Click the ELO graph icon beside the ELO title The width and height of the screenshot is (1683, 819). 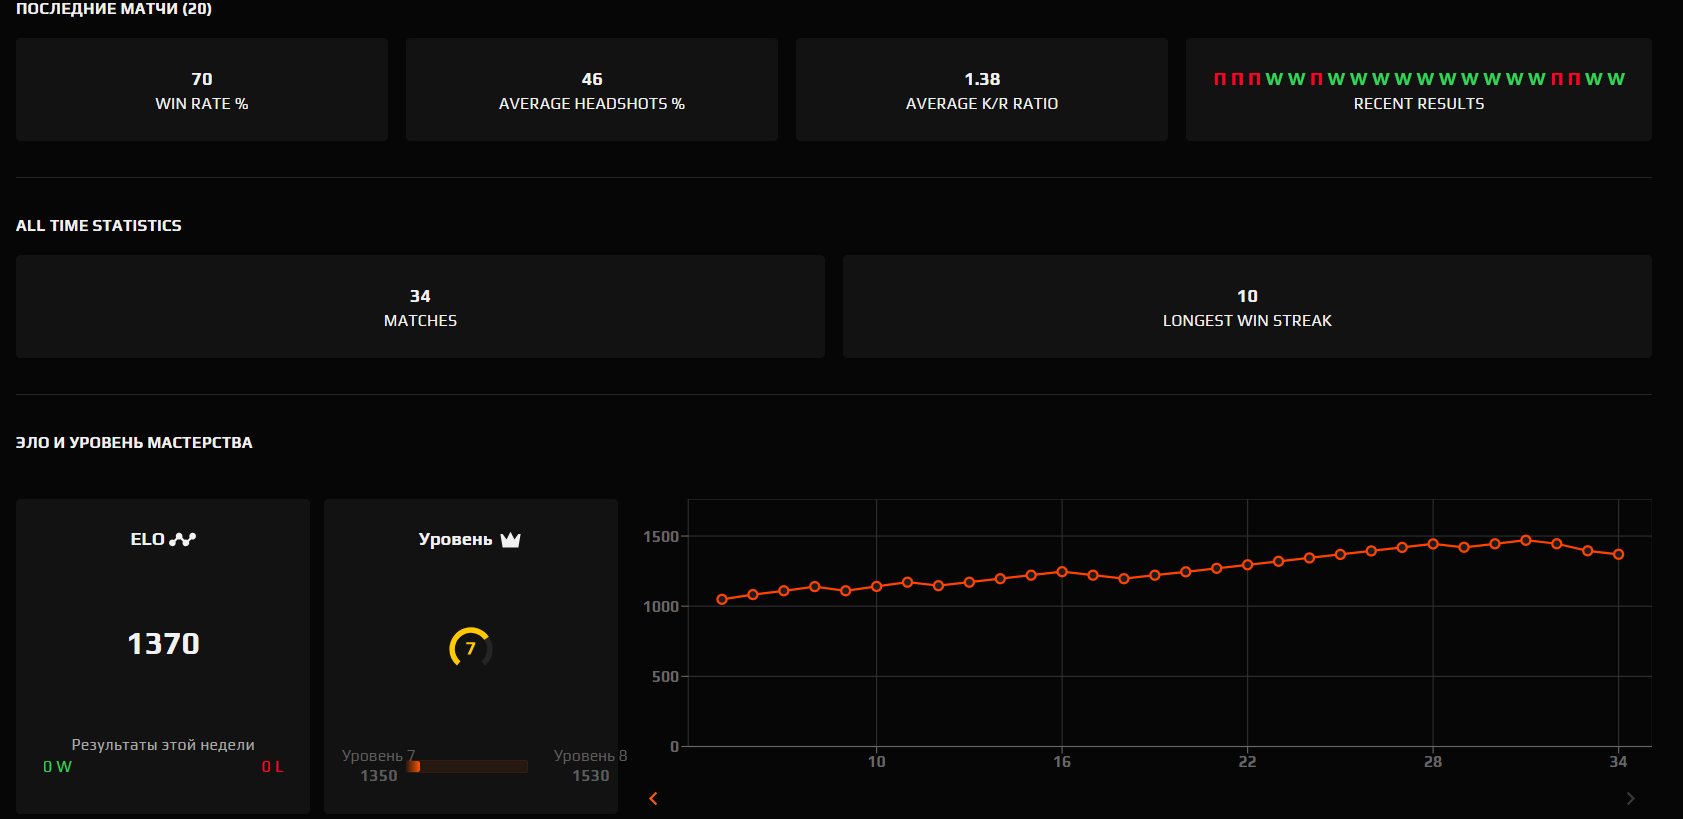coord(183,539)
